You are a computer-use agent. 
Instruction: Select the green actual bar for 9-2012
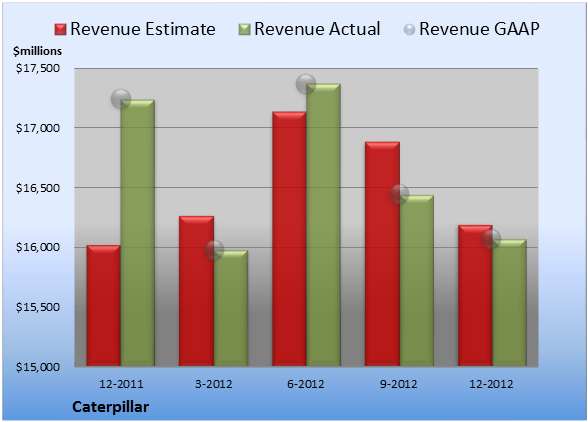point(416,281)
